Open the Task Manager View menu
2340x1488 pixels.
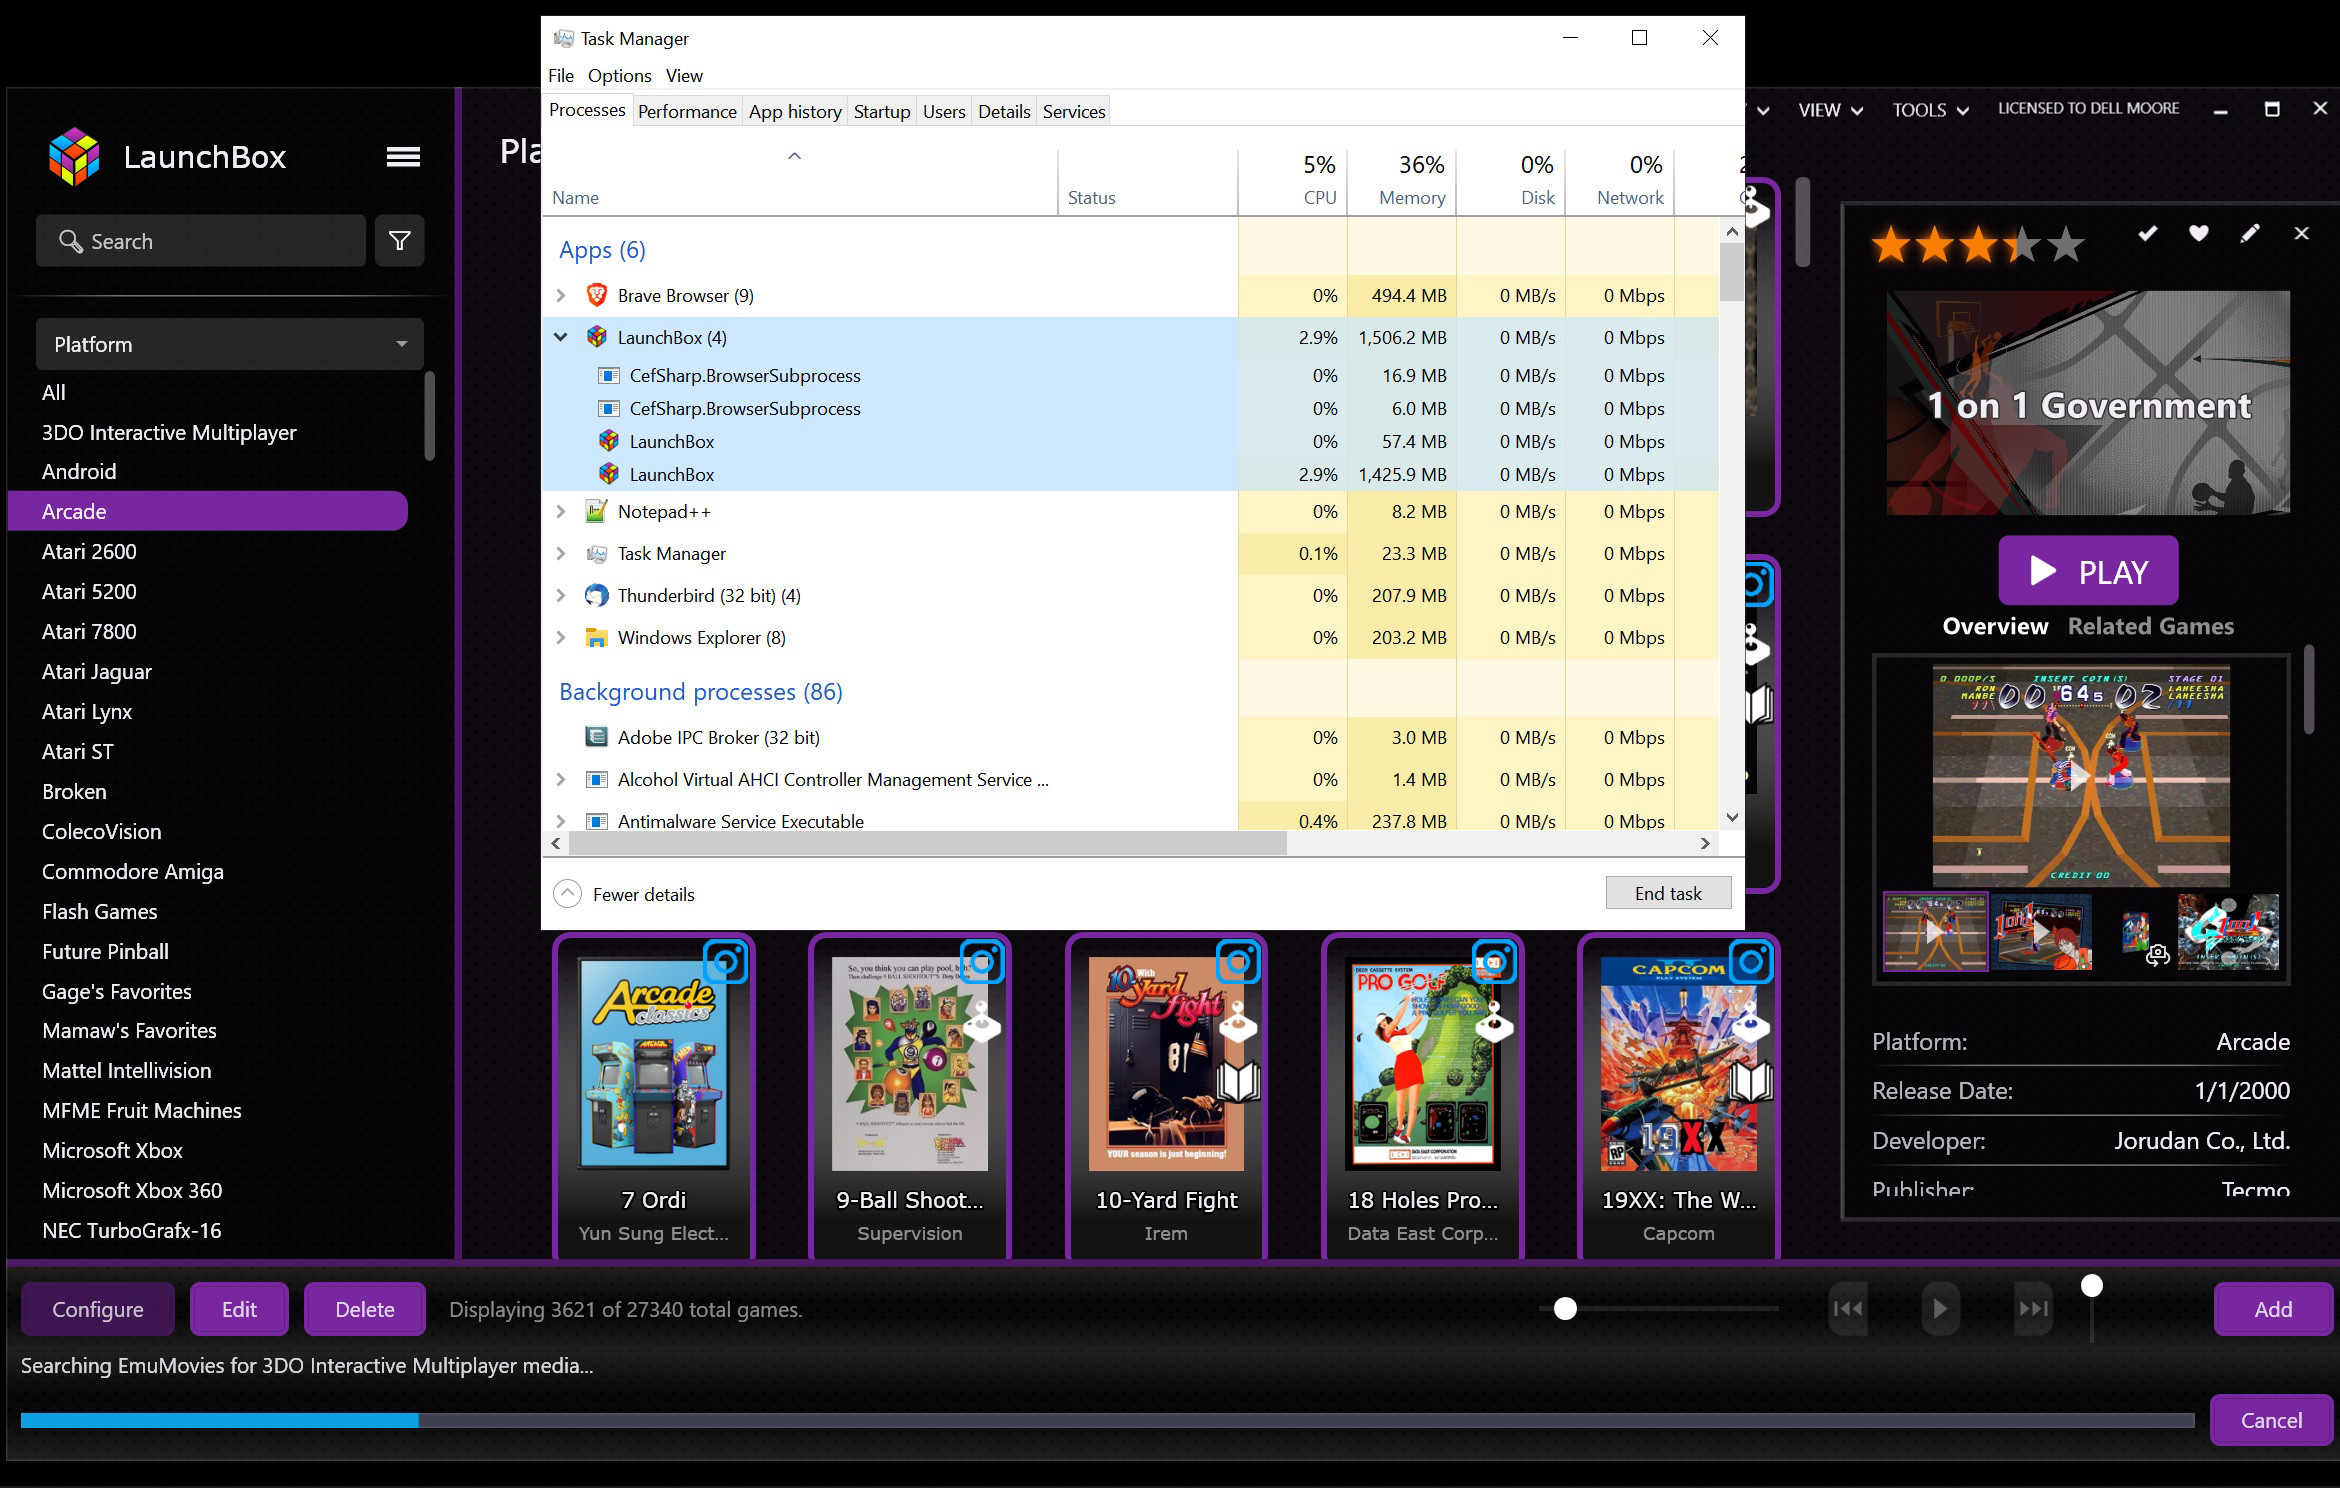pos(684,75)
